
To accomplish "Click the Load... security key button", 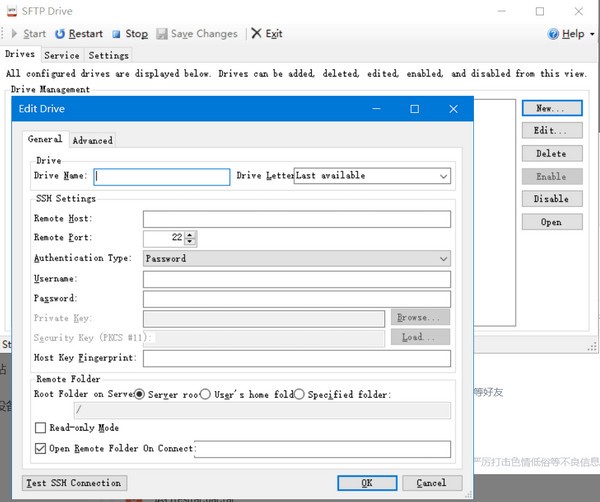I will tap(420, 337).
